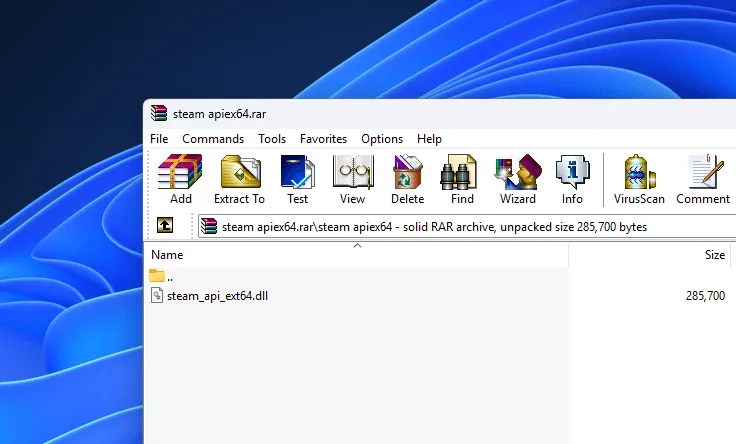Start the VirusScan tool
Image resolution: width=736 pixels, height=444 pixels.
pos(639,180)
